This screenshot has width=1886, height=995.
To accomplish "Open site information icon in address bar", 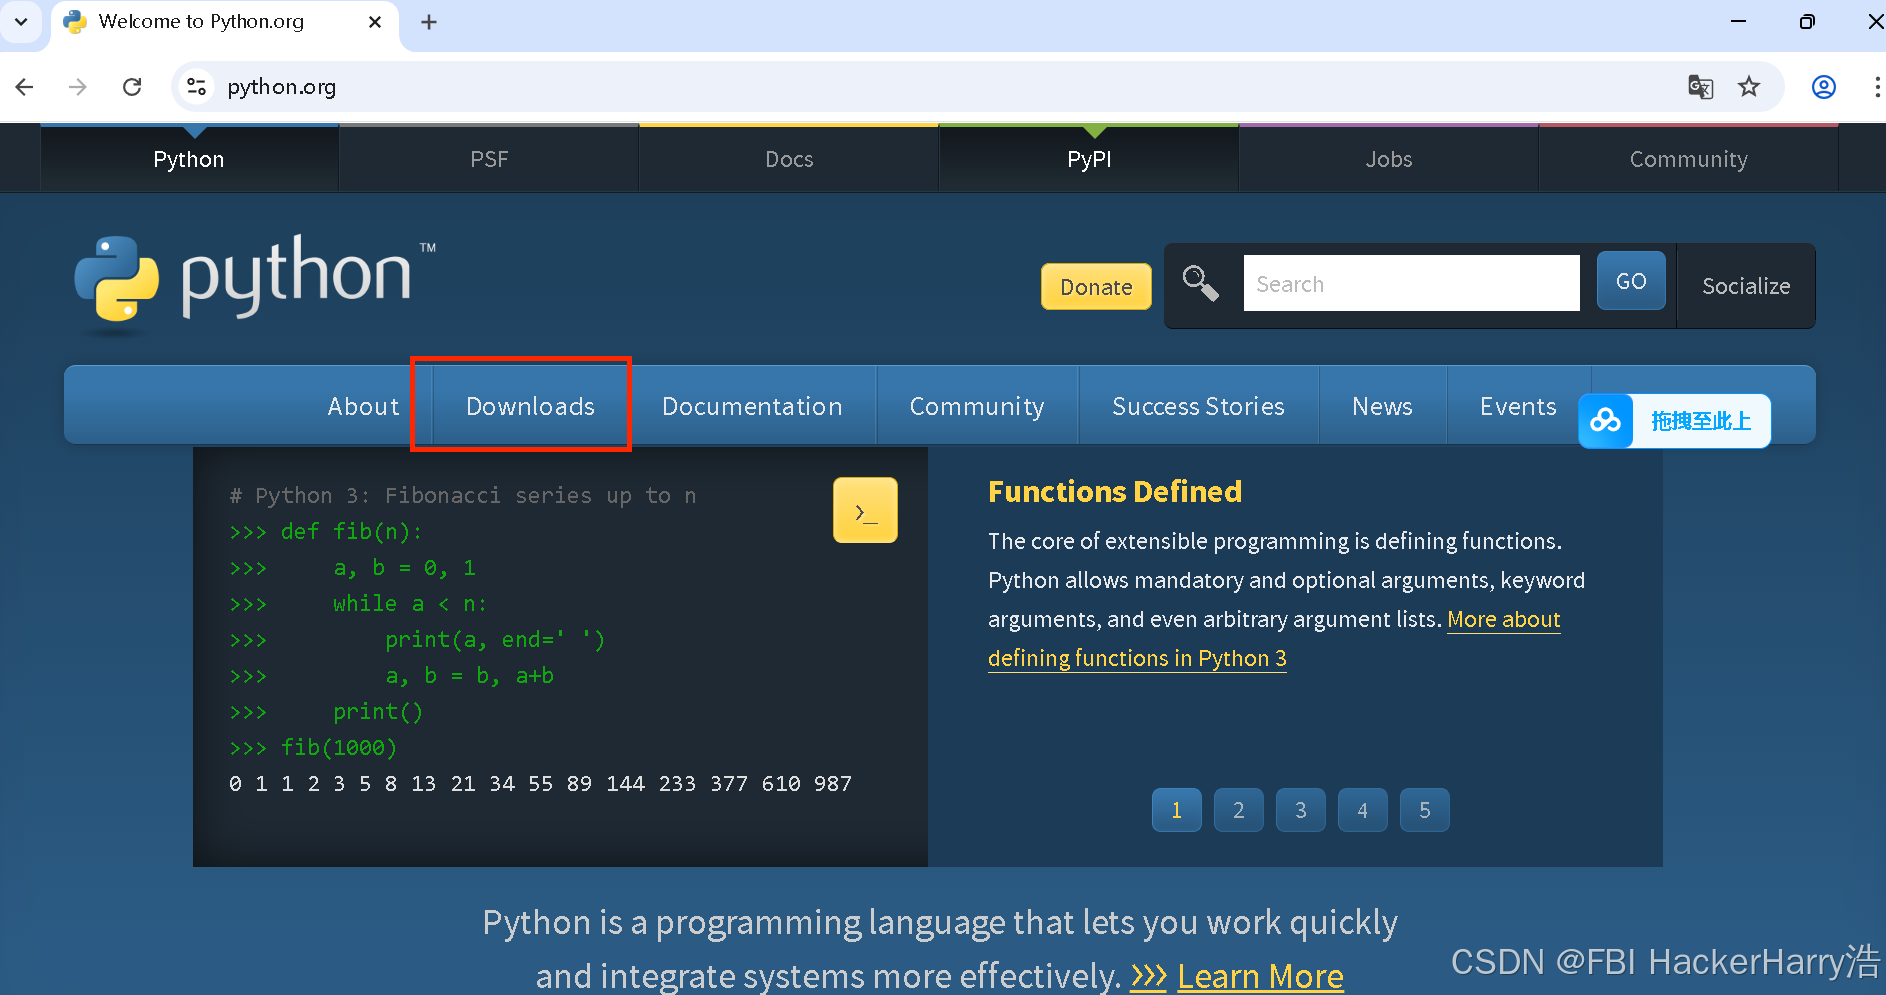I will (x=197, y=87).
